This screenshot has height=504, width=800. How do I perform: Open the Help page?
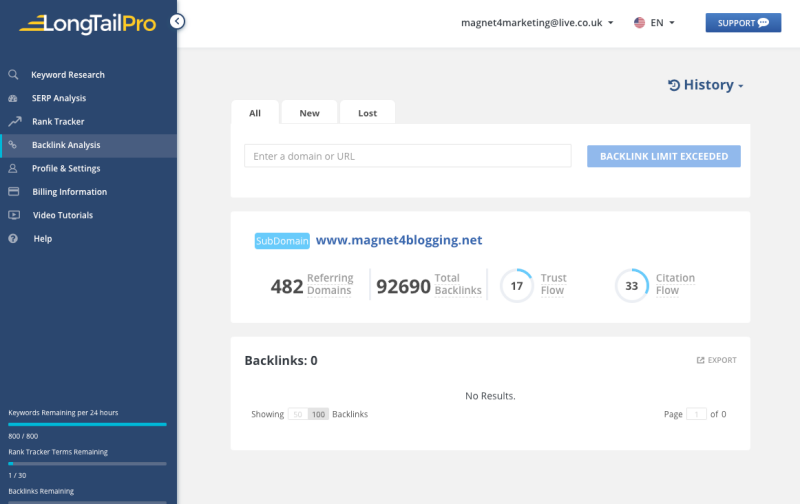point(43,238)
